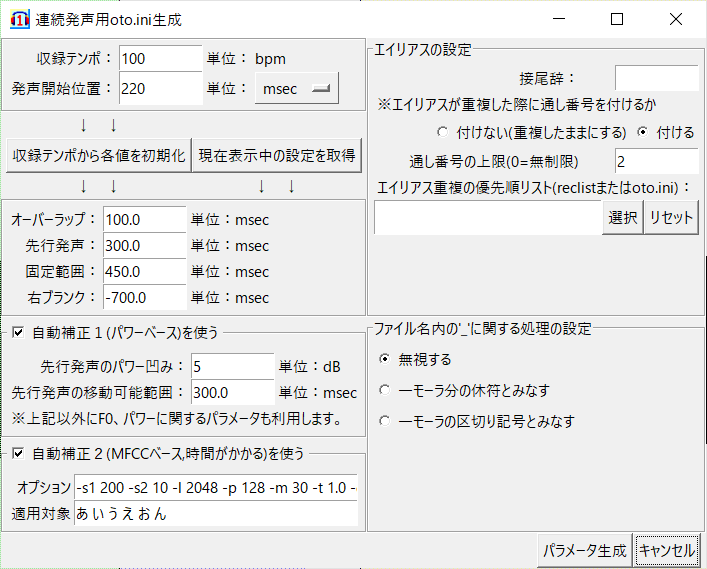
Task: Select 一モーラ分の休符とみなす radio button
Action: pos(385,390)
